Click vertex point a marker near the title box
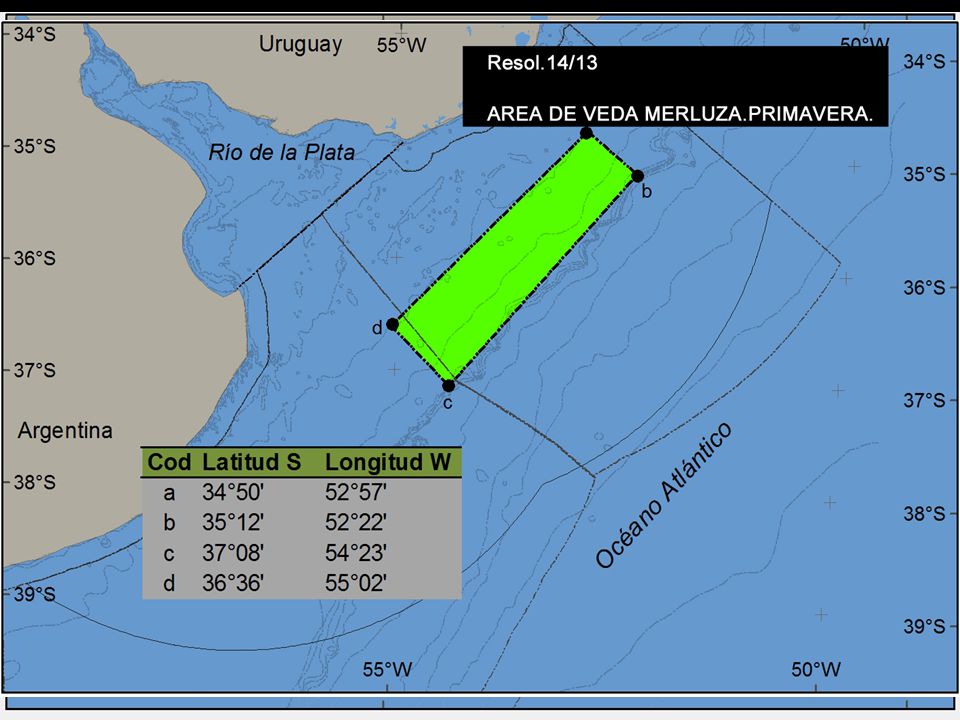The width and height of the screenshot is (960, 720). (587, 133)
